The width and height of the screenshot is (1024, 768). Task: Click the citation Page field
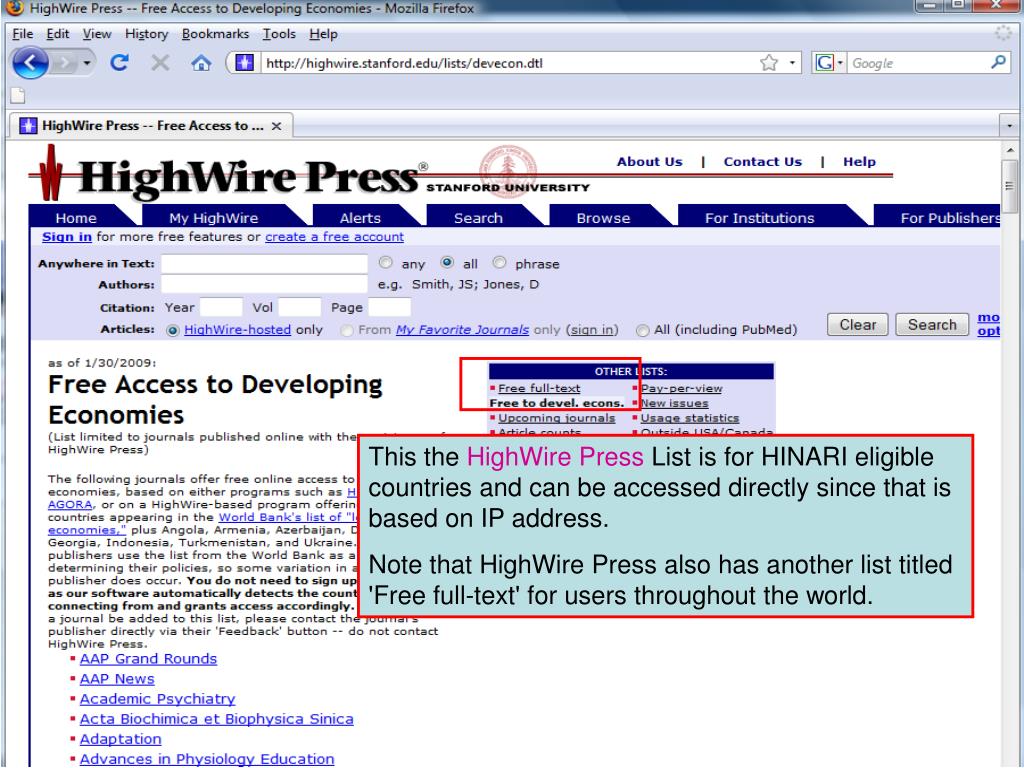point(390,308)
